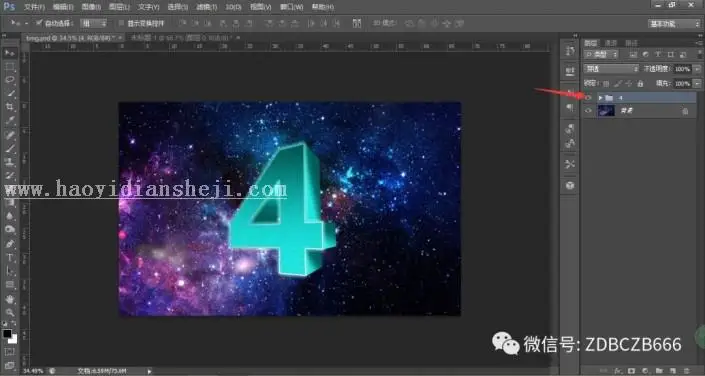Image resolution: width=705 pixels, height=376 pixels.
Task: Select the Path Selection tool
Action: 10,271
